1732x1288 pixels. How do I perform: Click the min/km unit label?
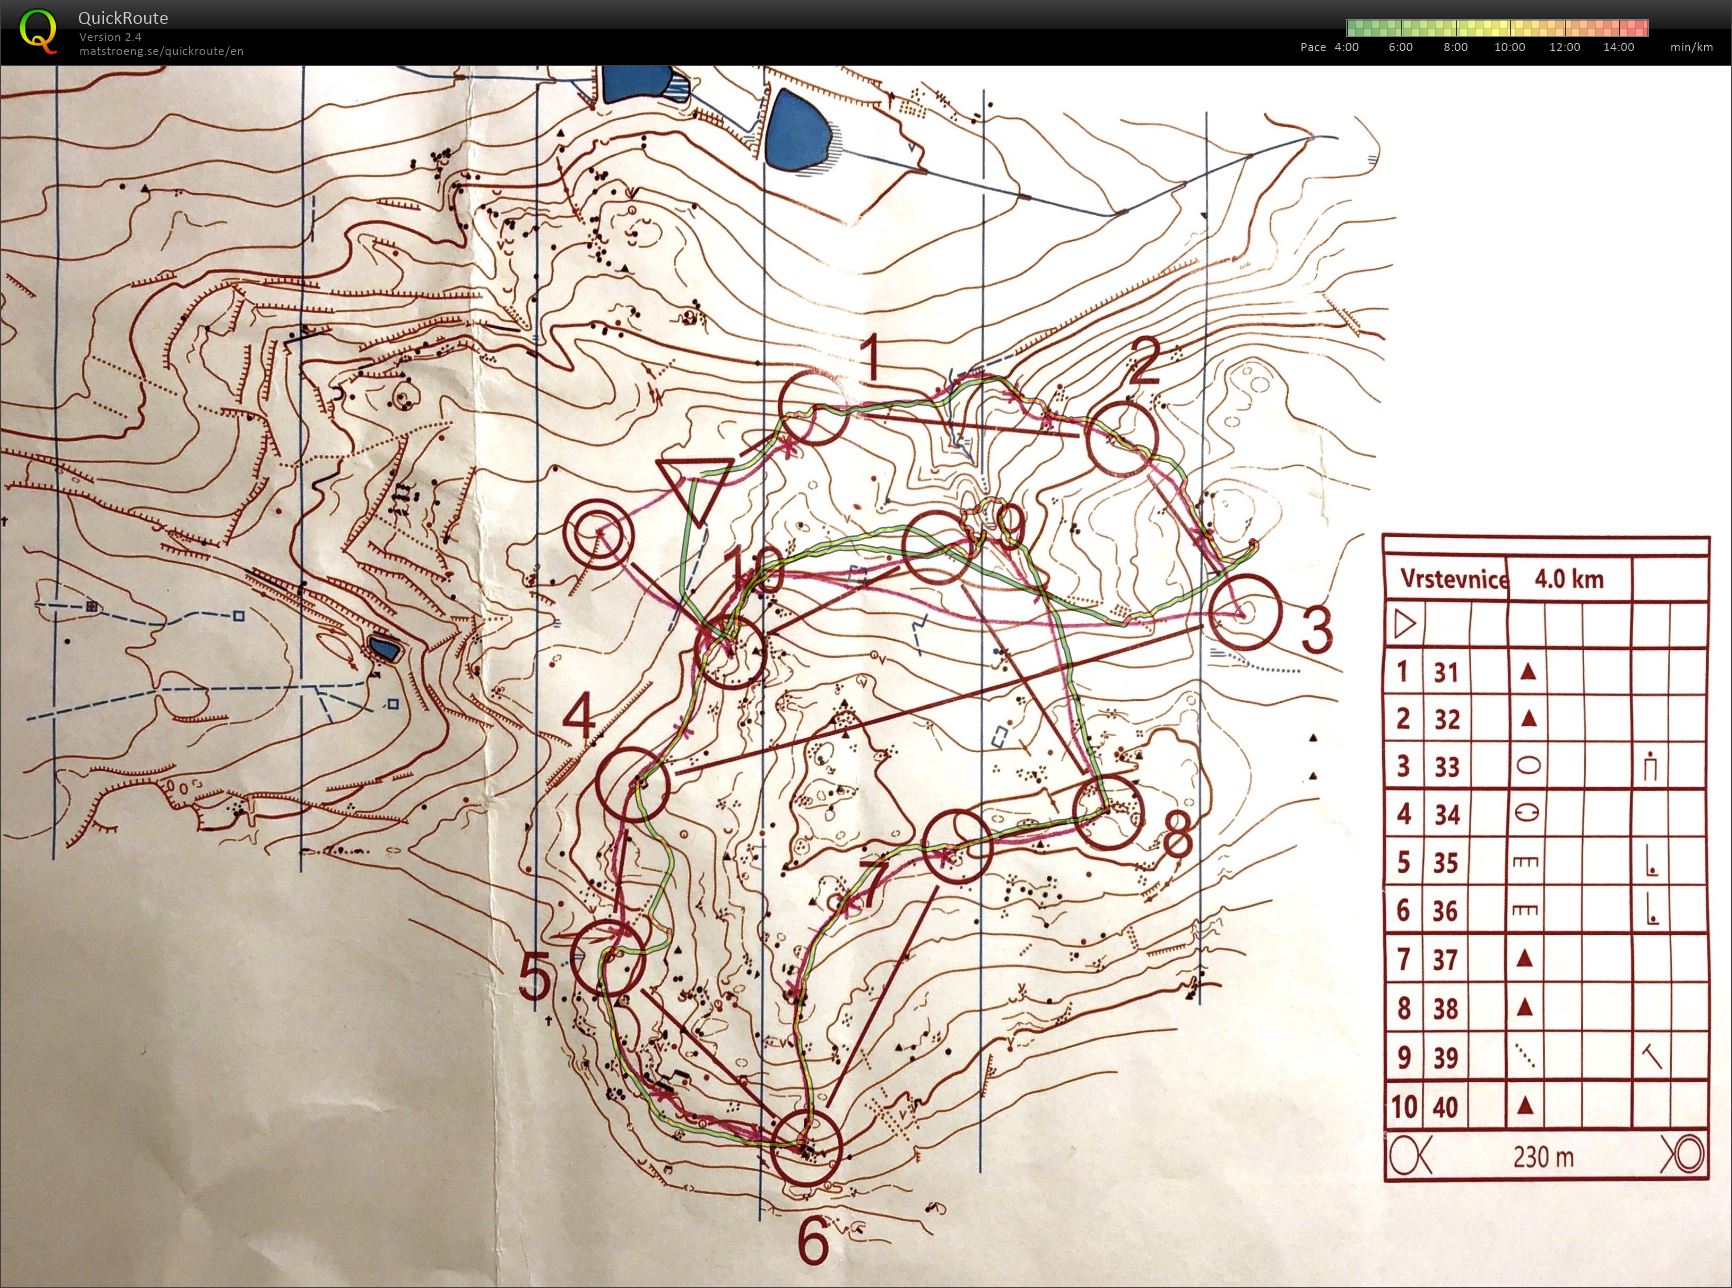click(x=1691, y=47)
